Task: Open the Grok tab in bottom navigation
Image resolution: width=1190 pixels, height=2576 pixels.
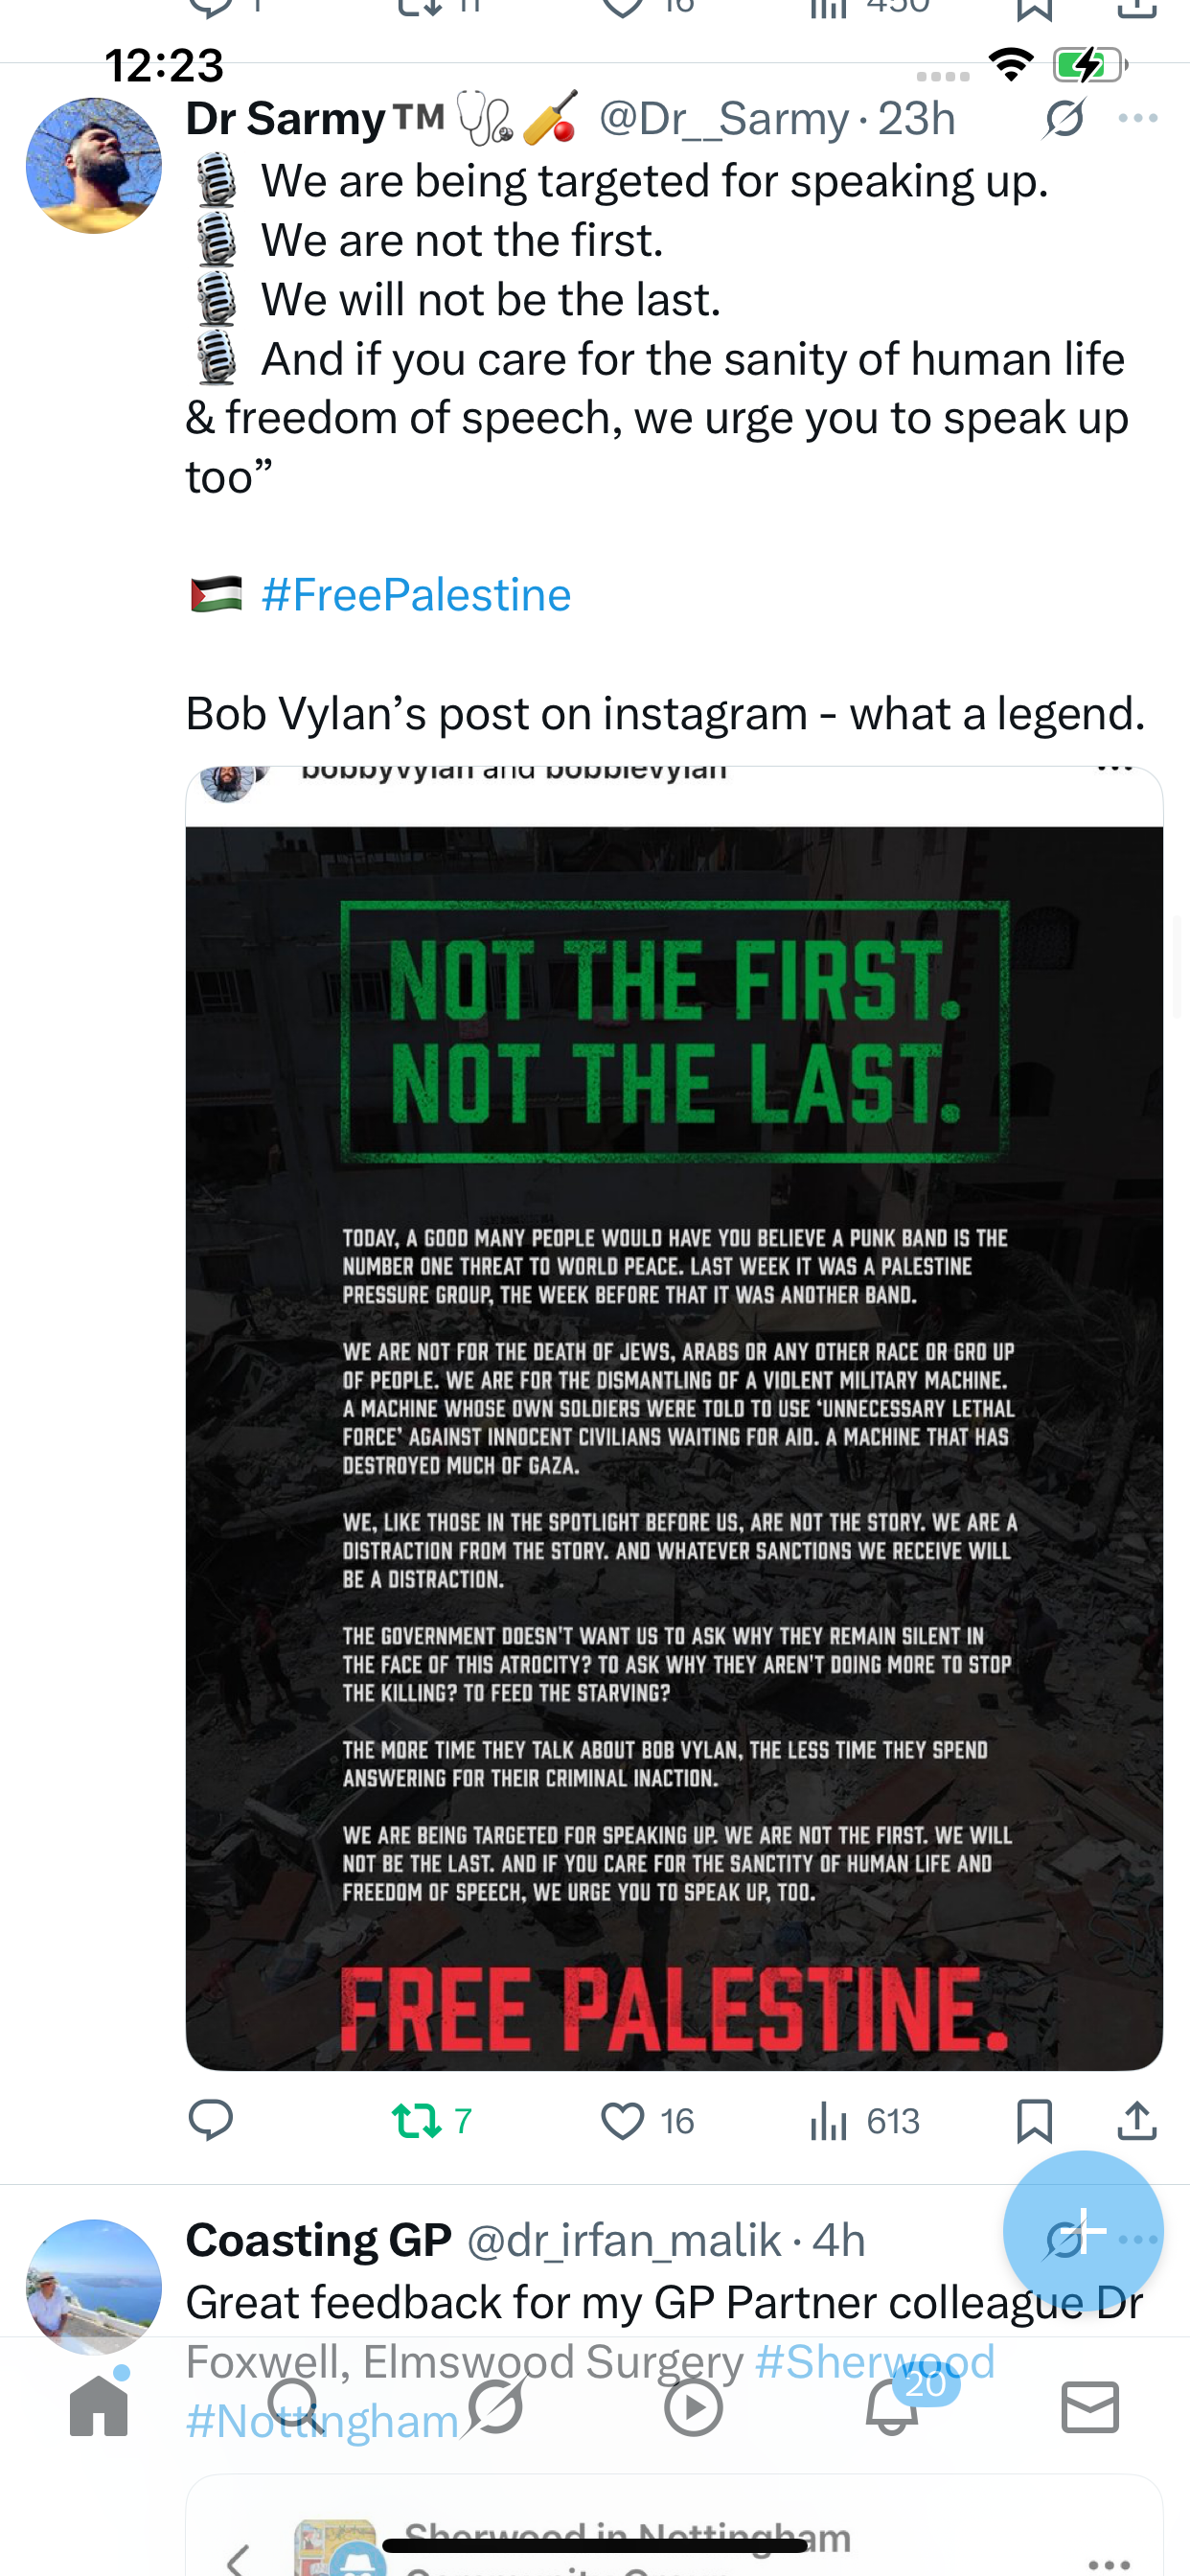Action: [x=495, y=2405]
